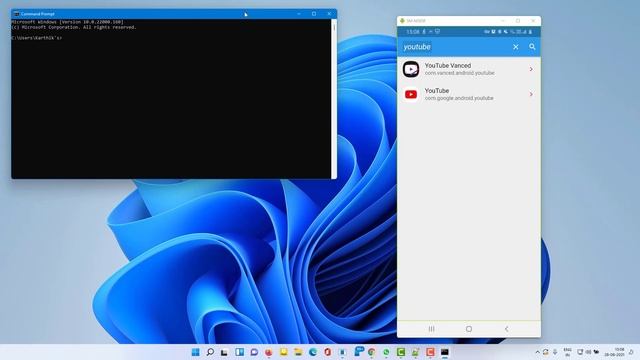Image resolution: width=640 pixels, height=360 pixels.
Task: Show hidden system tray icons
Action: [537, 352]
